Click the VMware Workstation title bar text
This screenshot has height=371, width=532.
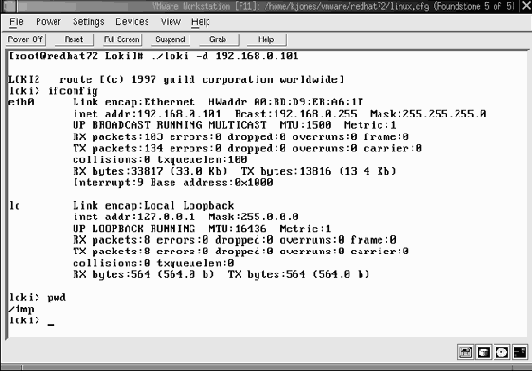tap(334, 6)
